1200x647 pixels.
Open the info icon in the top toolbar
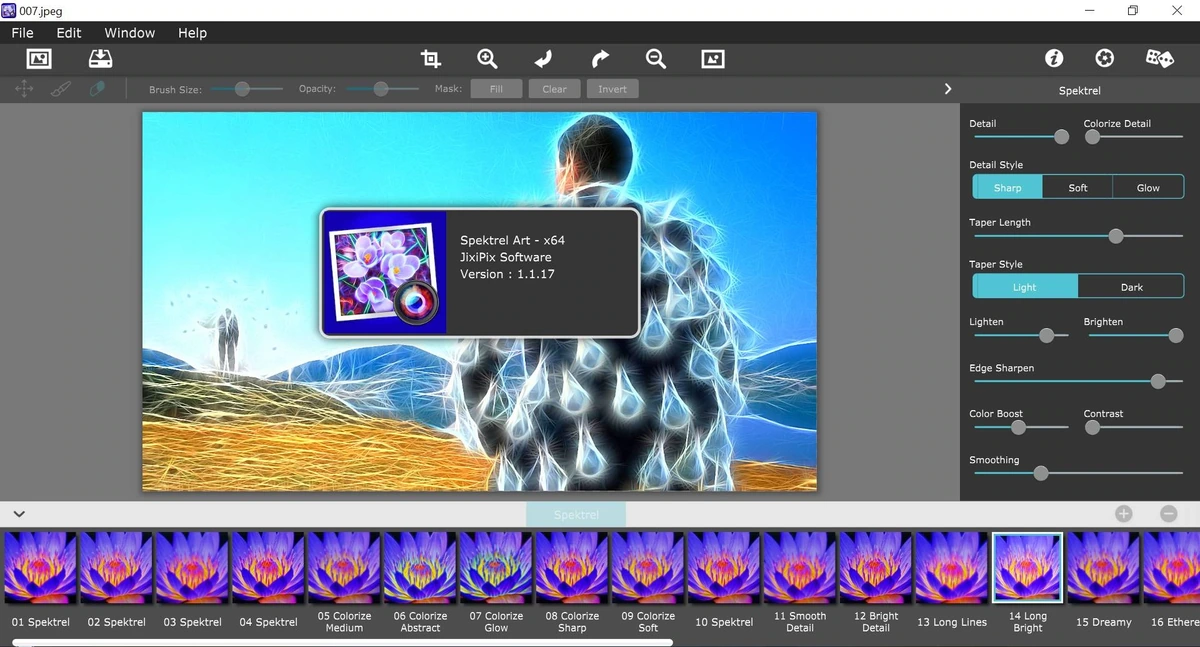coord(1054,59)
